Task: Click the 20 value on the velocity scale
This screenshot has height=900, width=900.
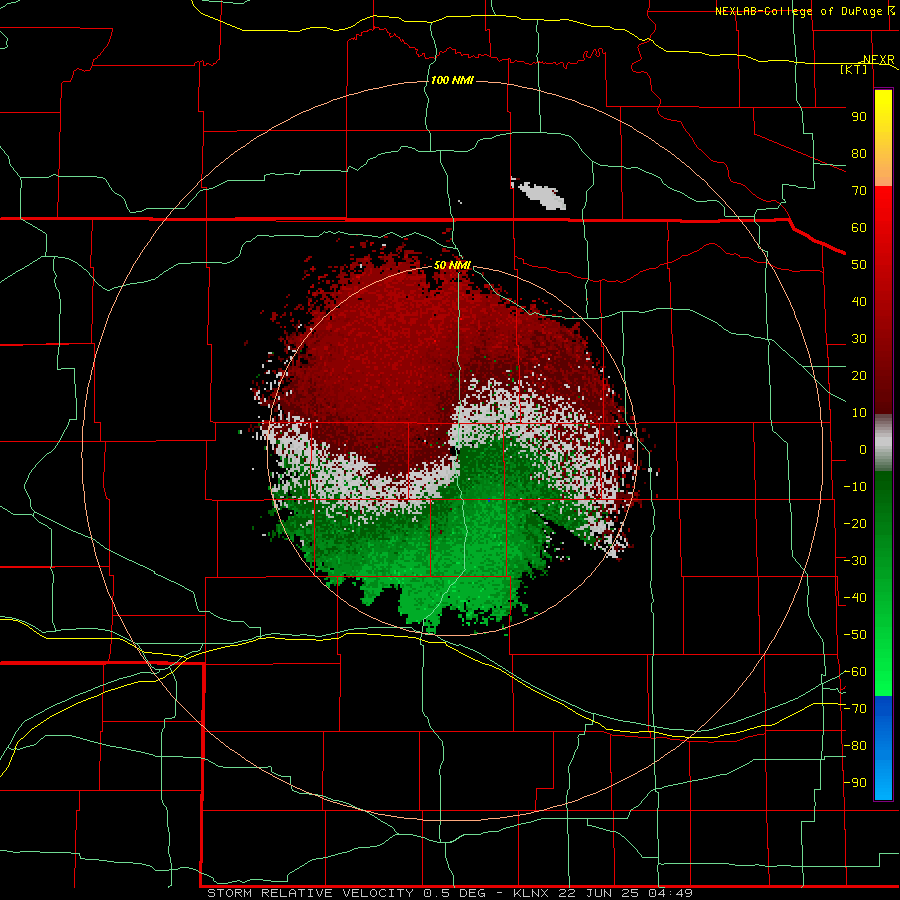Action: [x=859, y=376]
